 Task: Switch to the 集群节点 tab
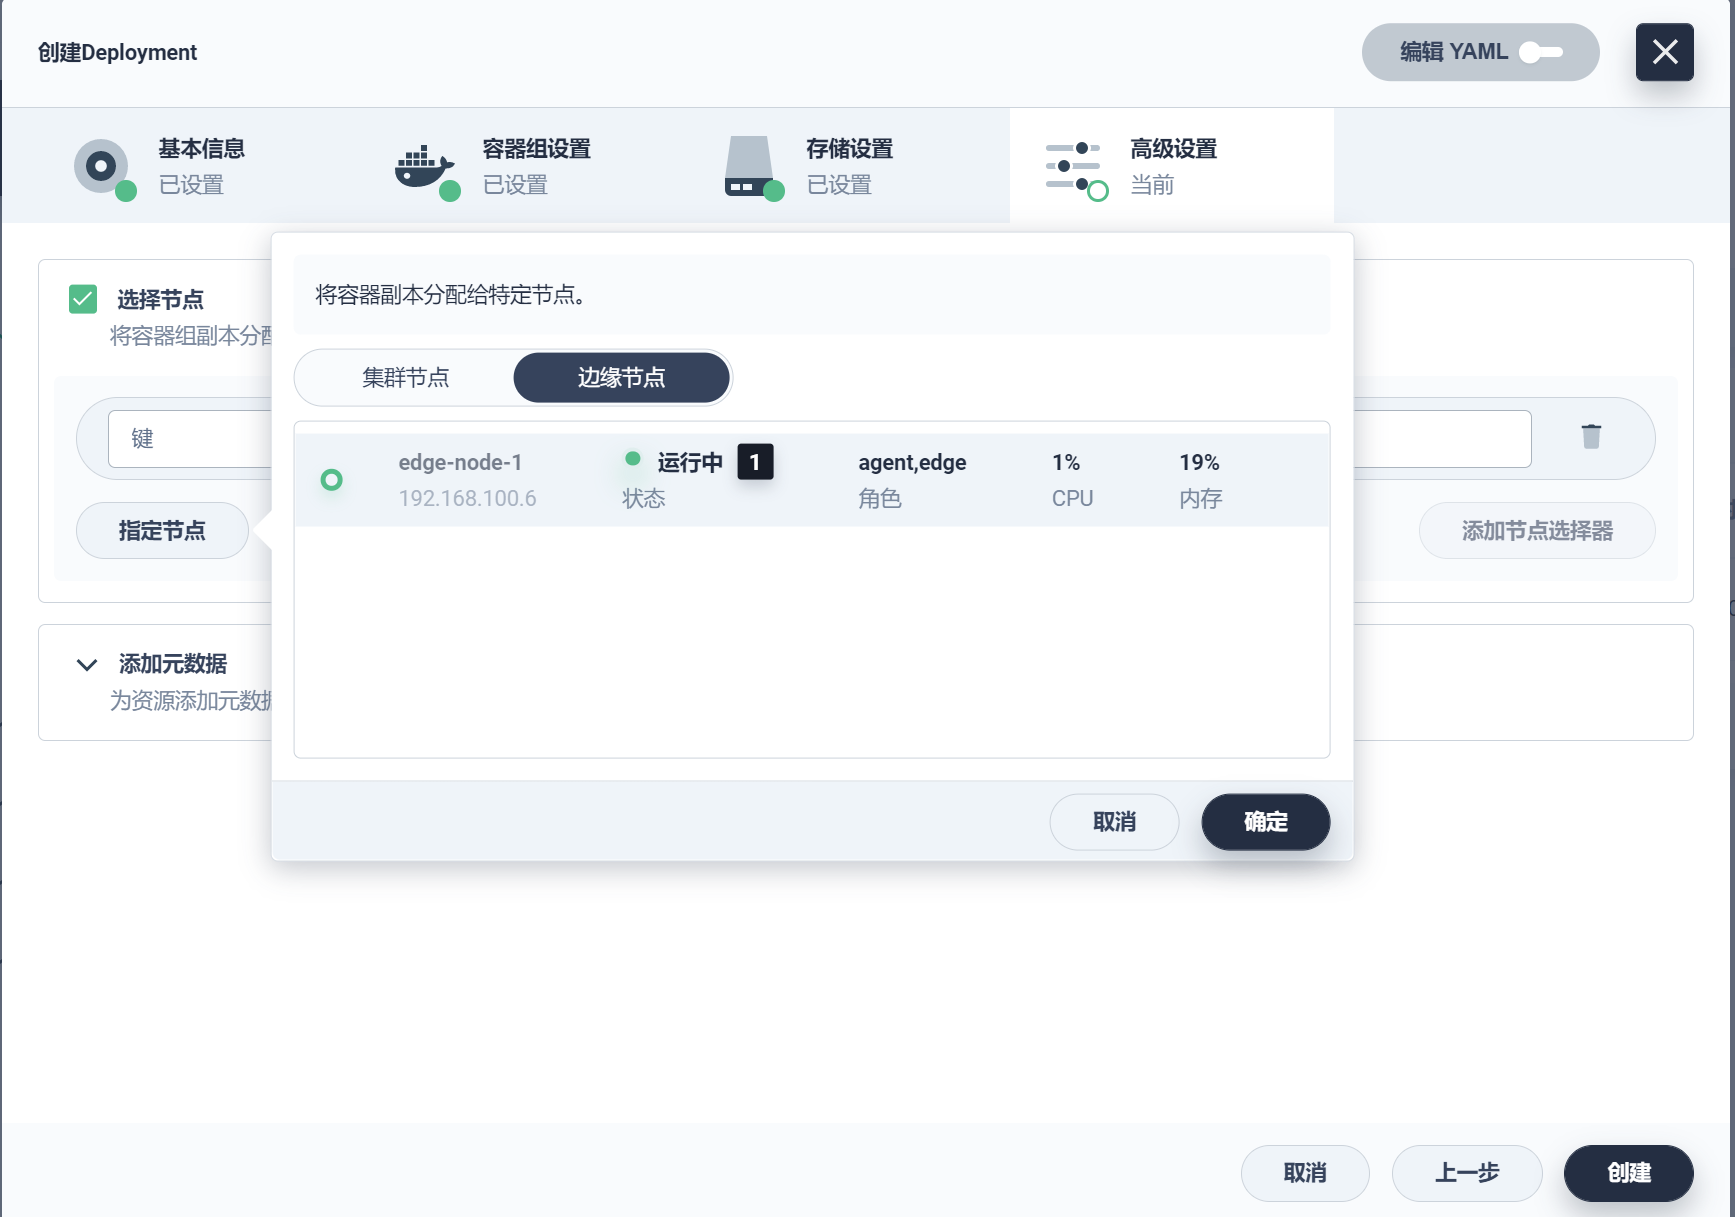[404, 378]
